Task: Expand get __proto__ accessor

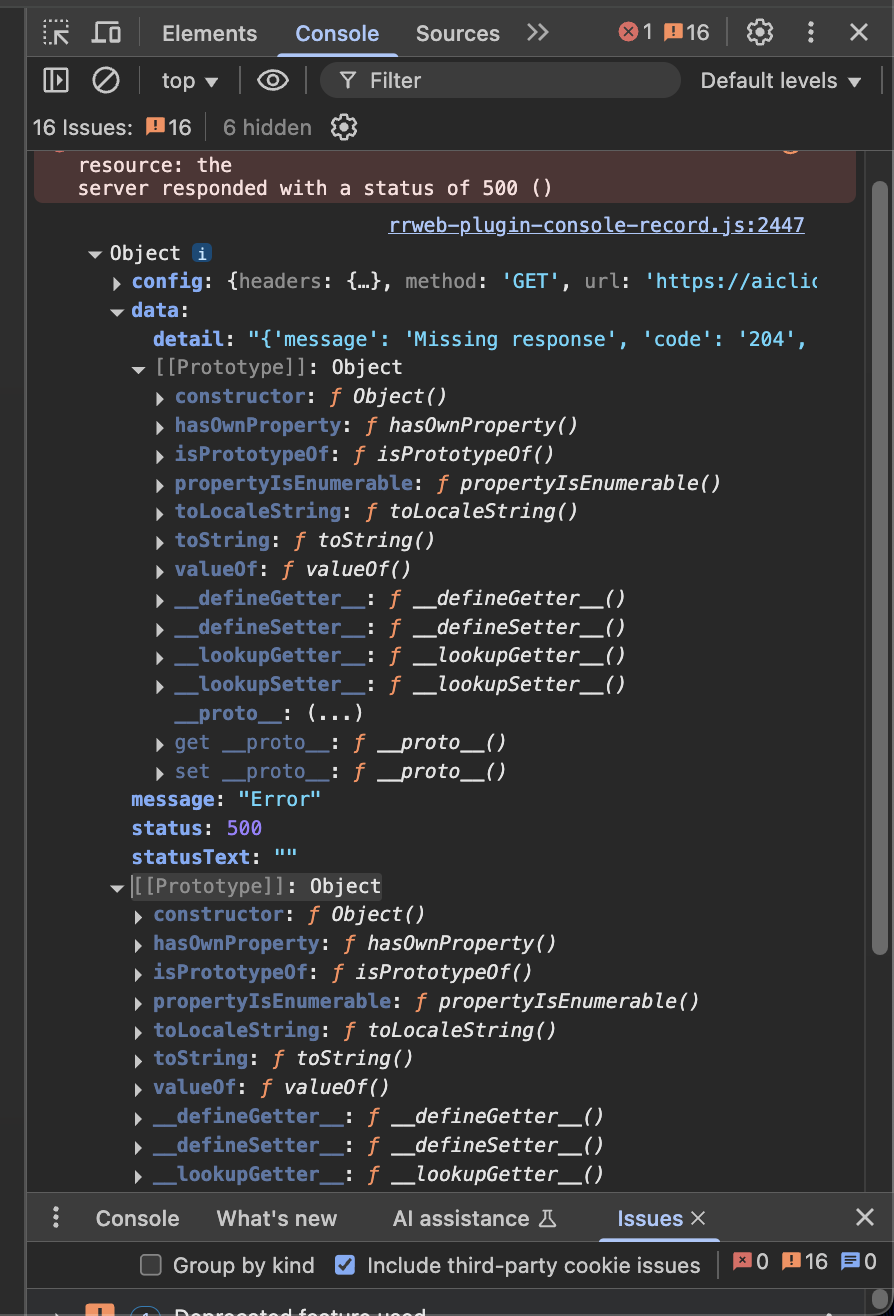Action: (x=161, y=743)
